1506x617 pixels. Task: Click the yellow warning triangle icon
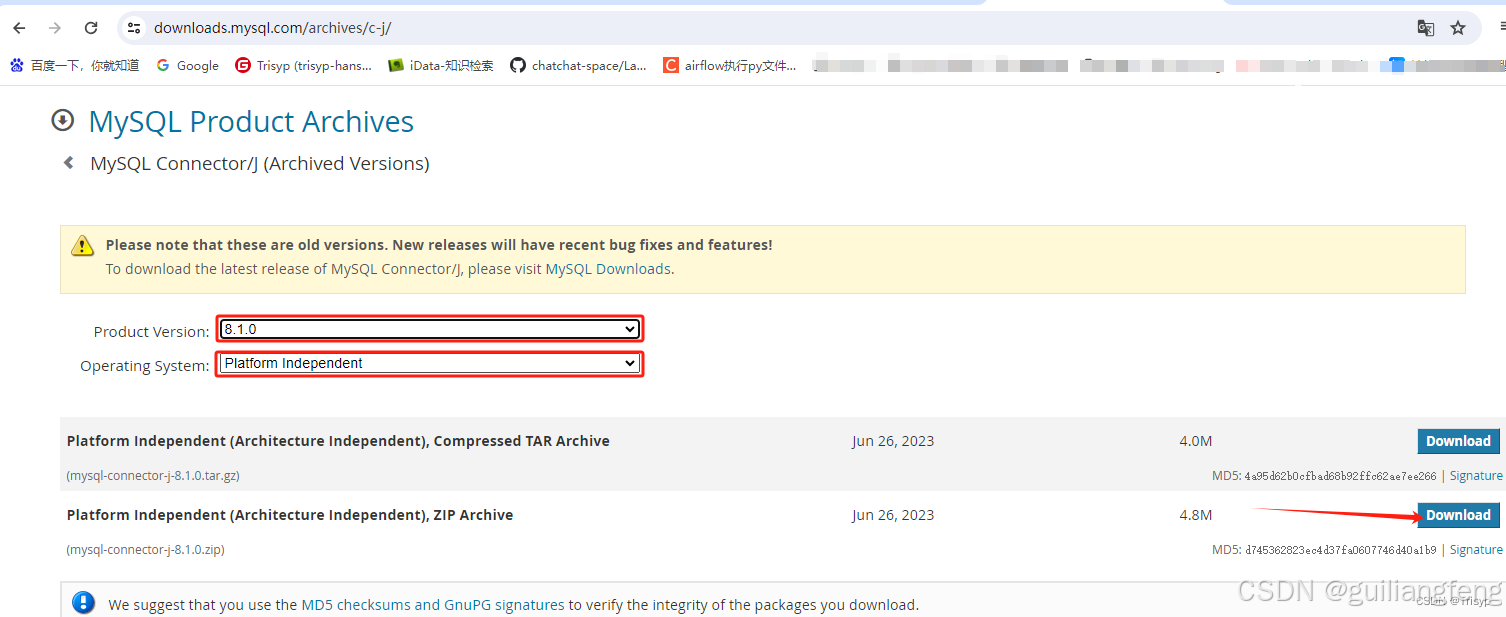coord(82,245)
